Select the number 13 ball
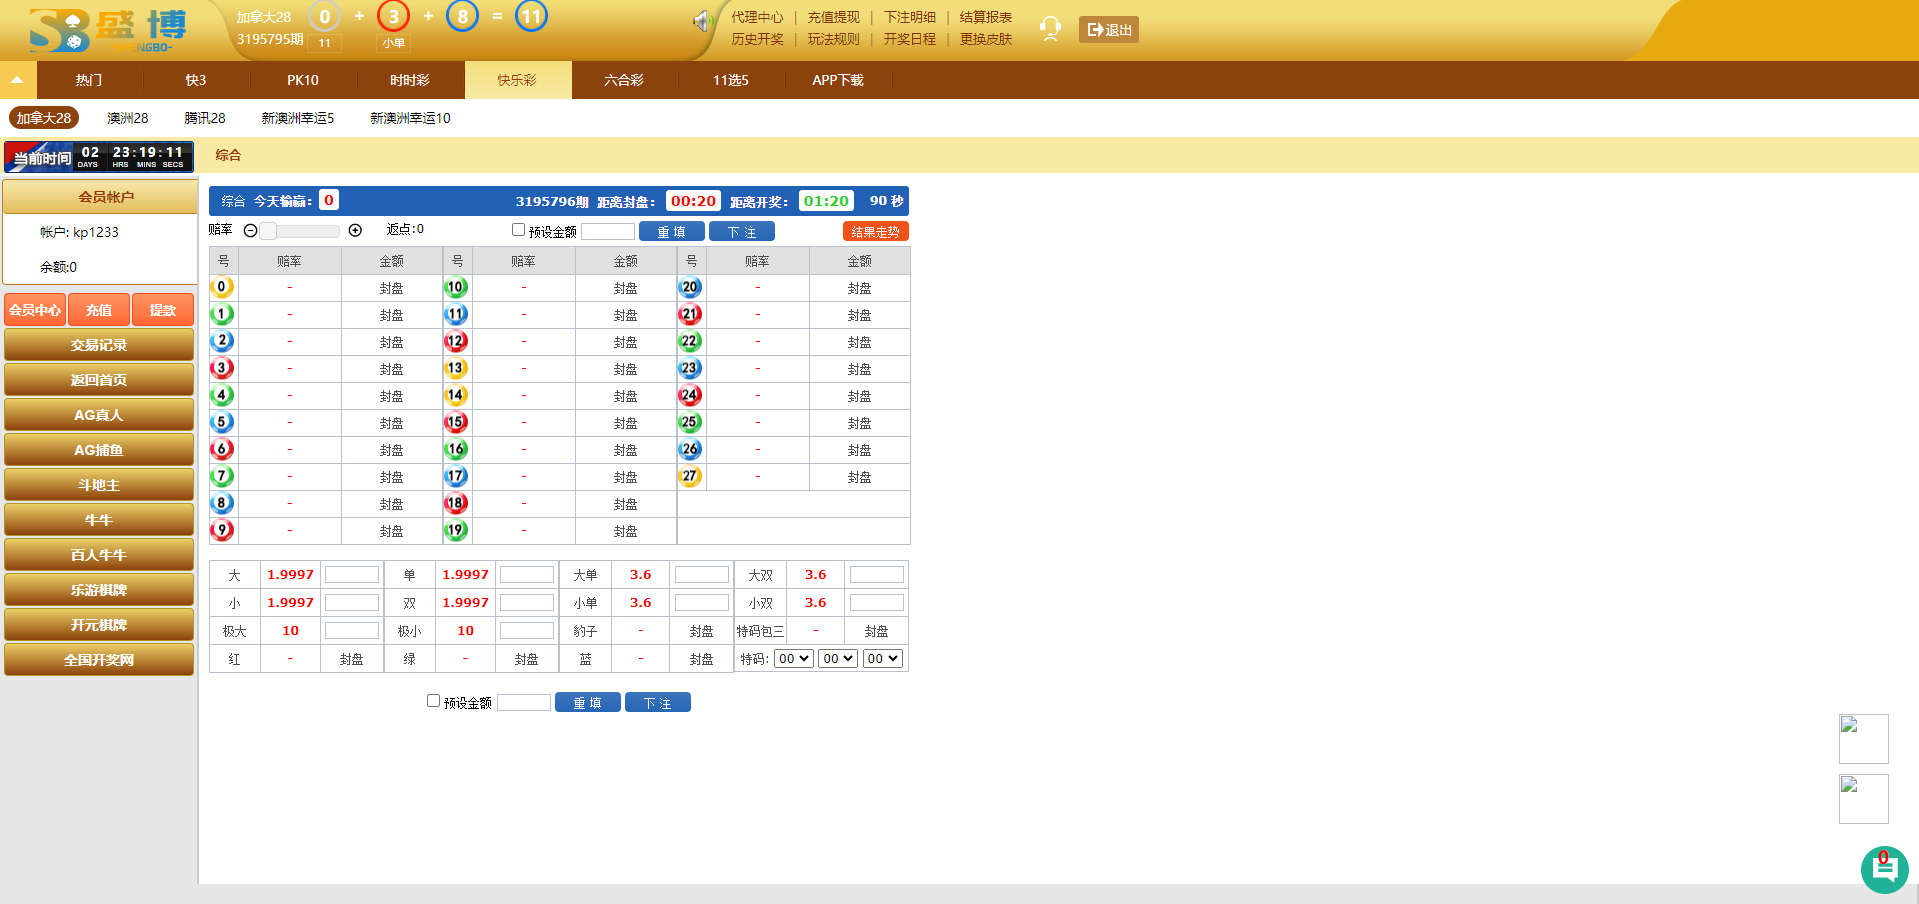1919x904 pixels. 456,369
